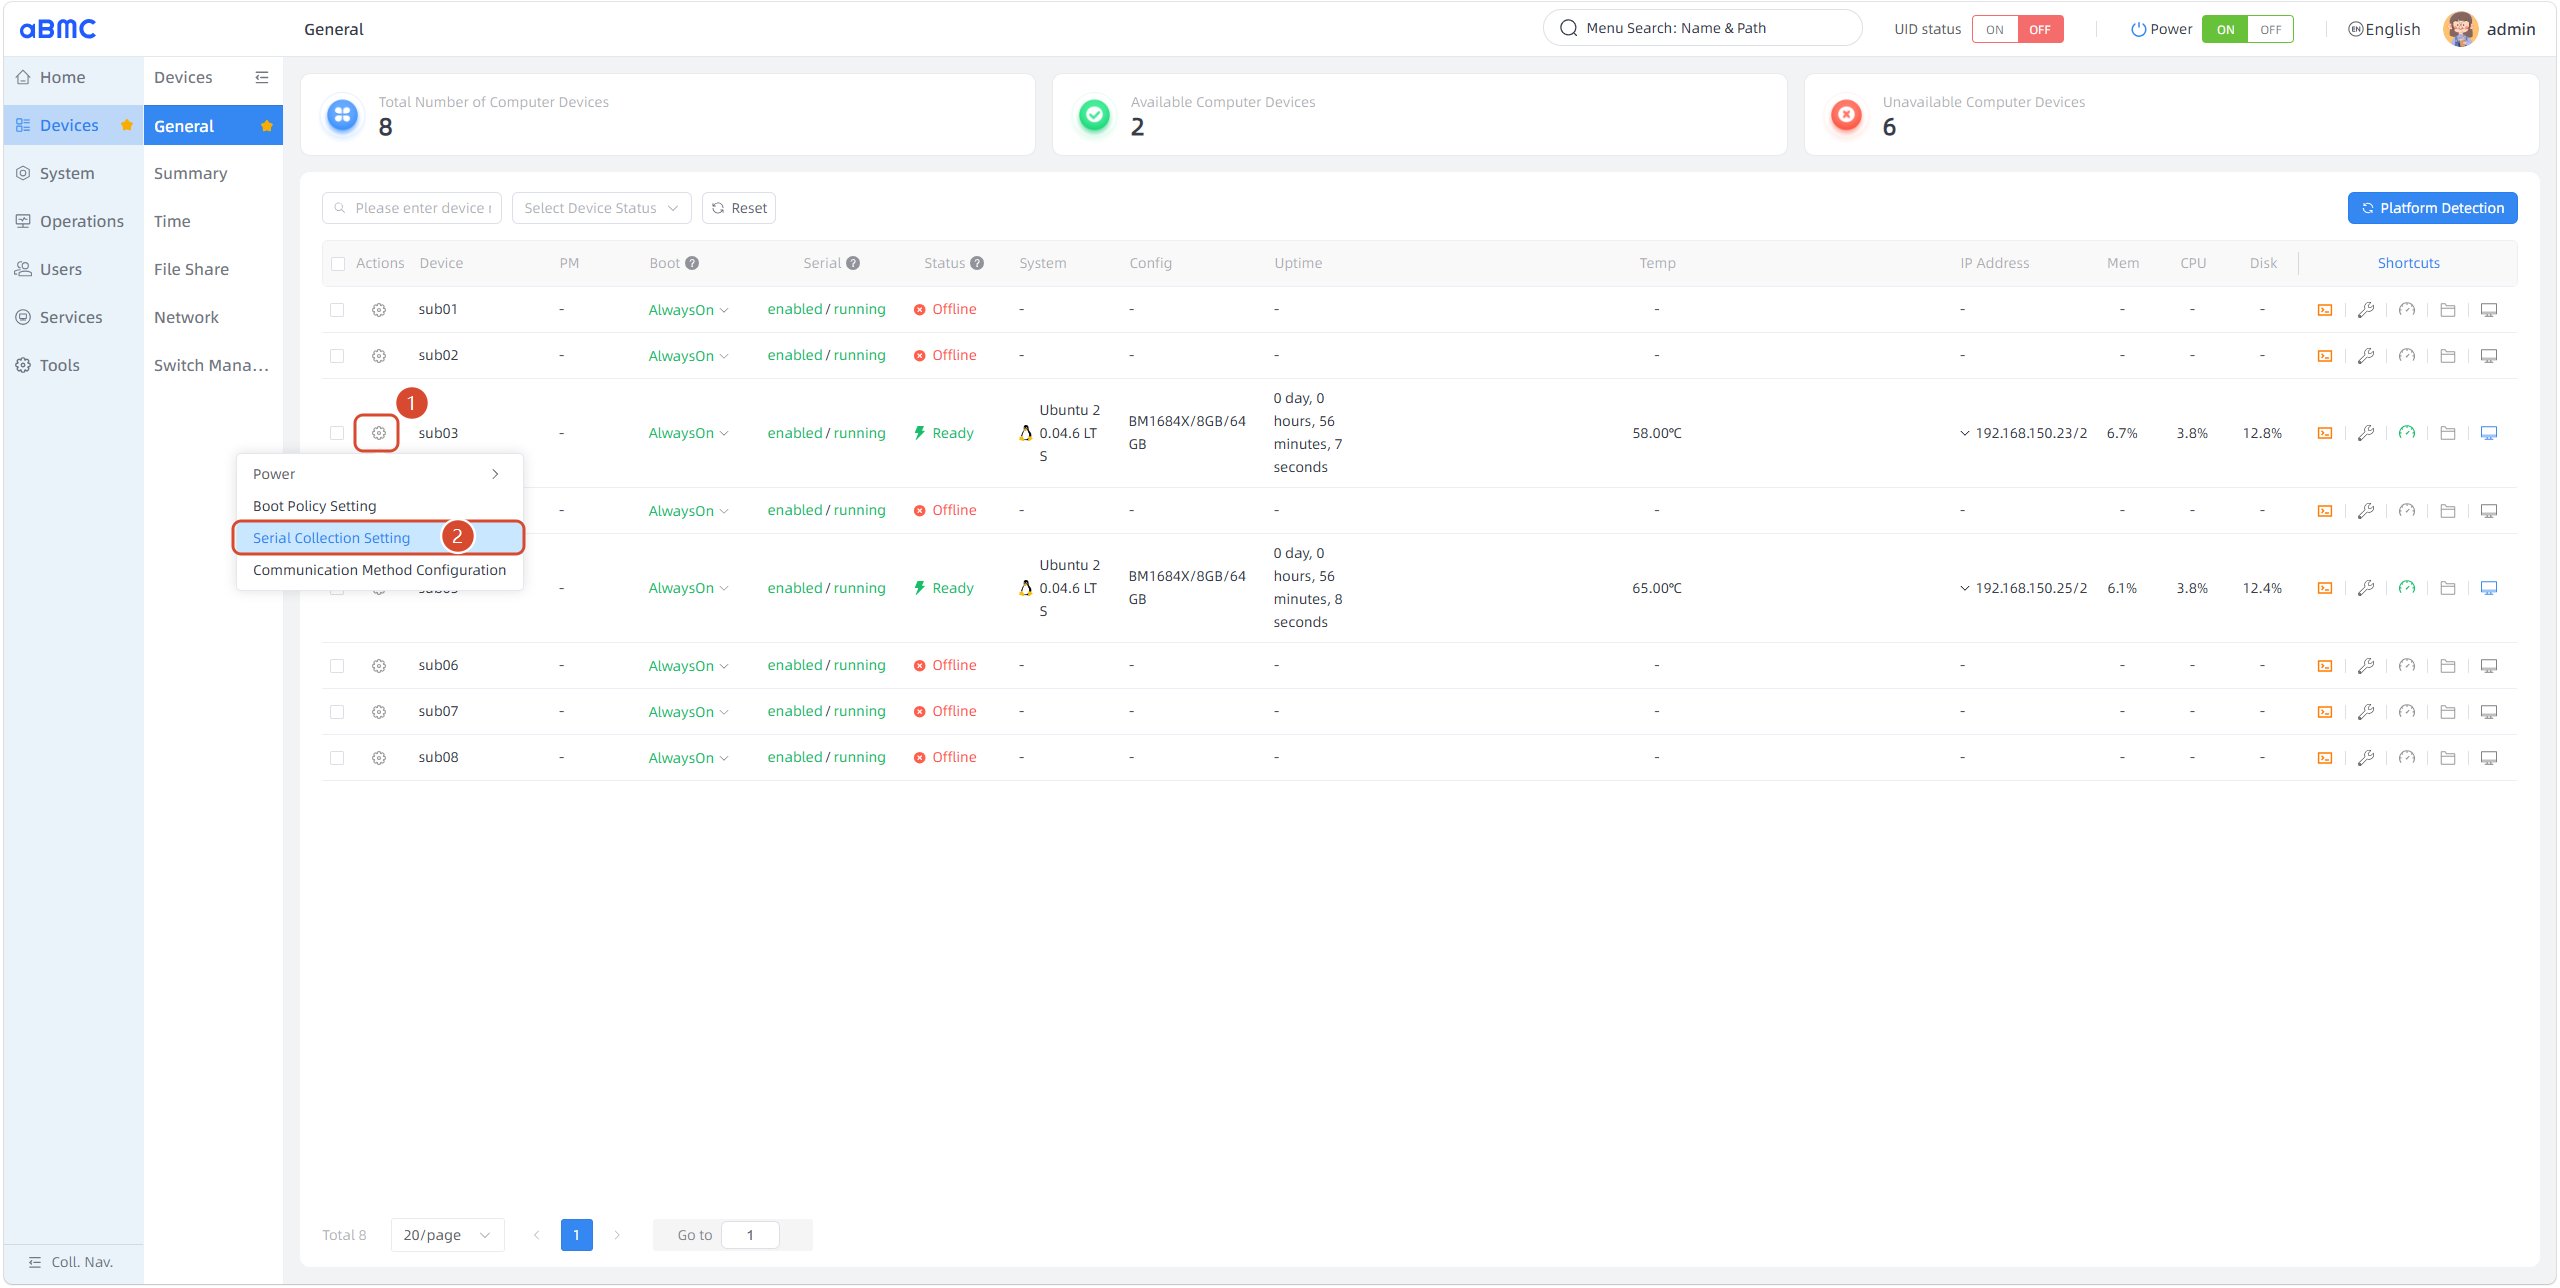
Task: Open the 20/page page size dropdown
Action: coord(447,1235)
